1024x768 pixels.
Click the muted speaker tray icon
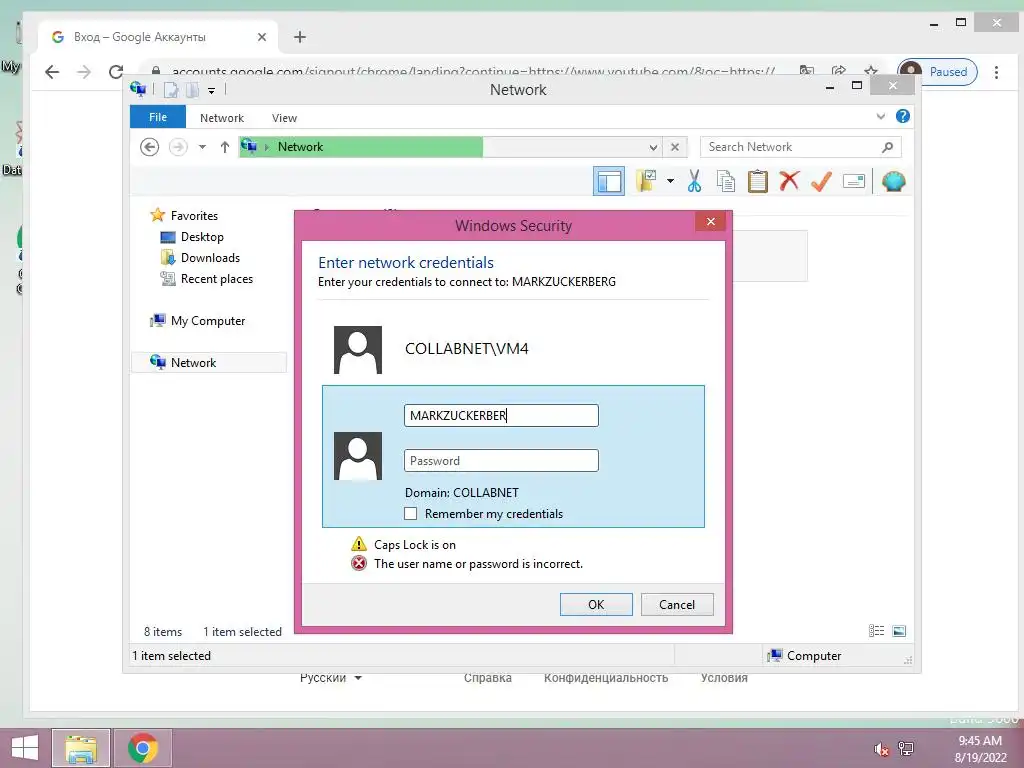tap(882, 749)
